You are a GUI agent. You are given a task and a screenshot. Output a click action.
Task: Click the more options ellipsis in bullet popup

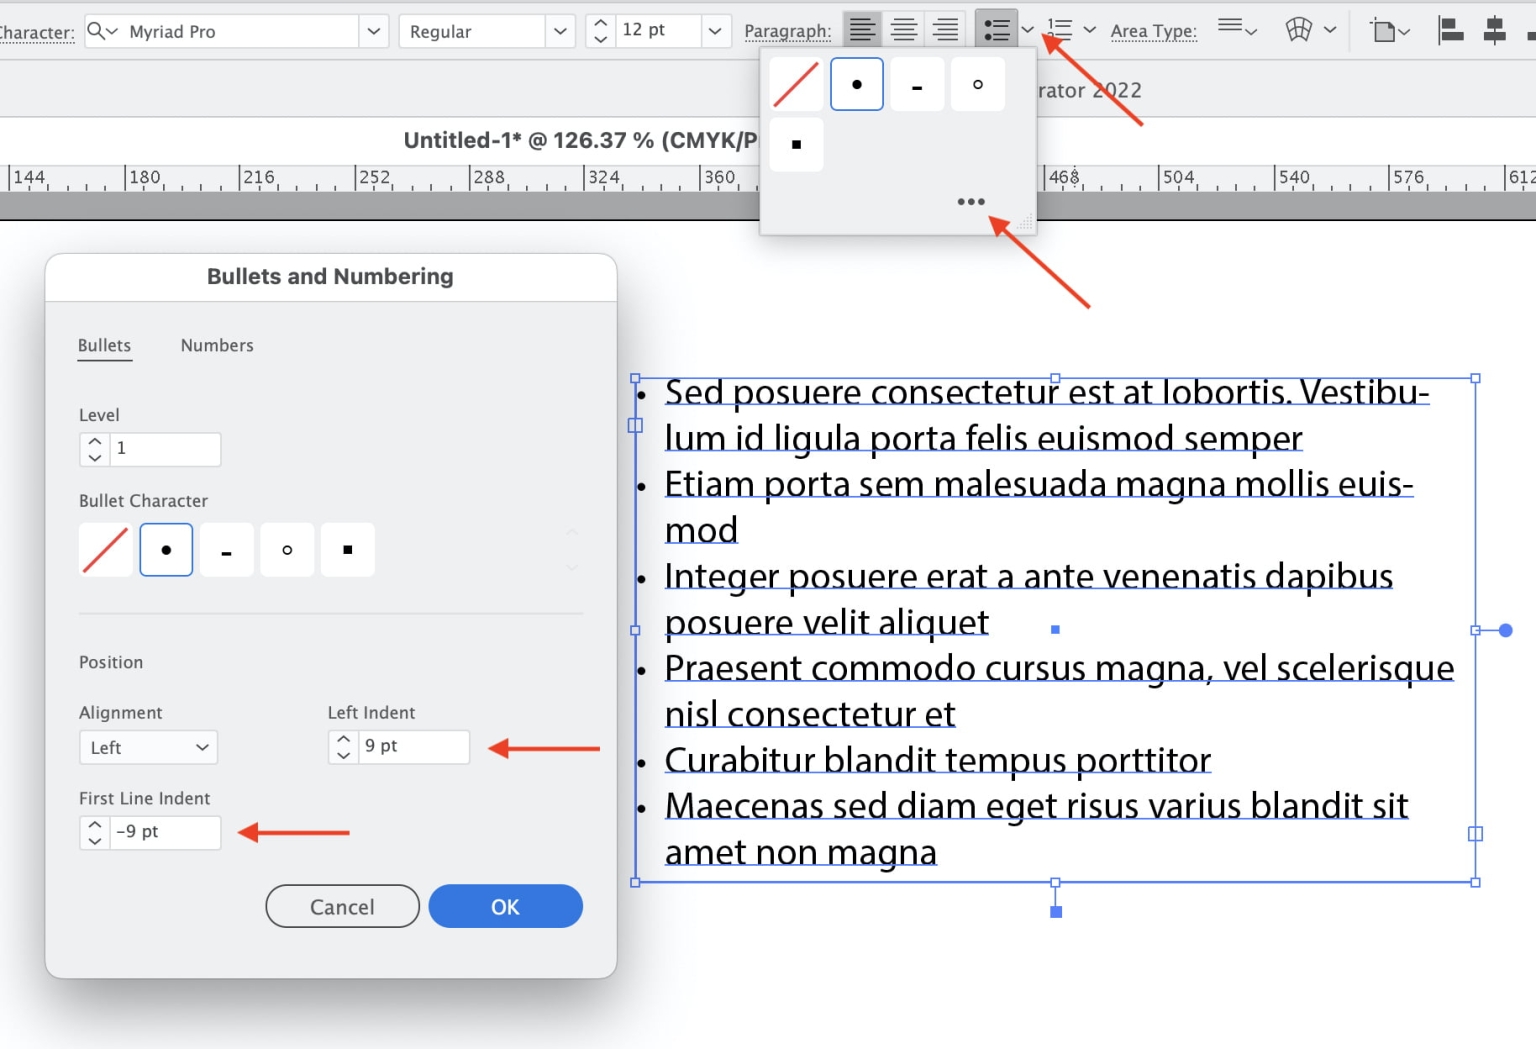[971, 201]
